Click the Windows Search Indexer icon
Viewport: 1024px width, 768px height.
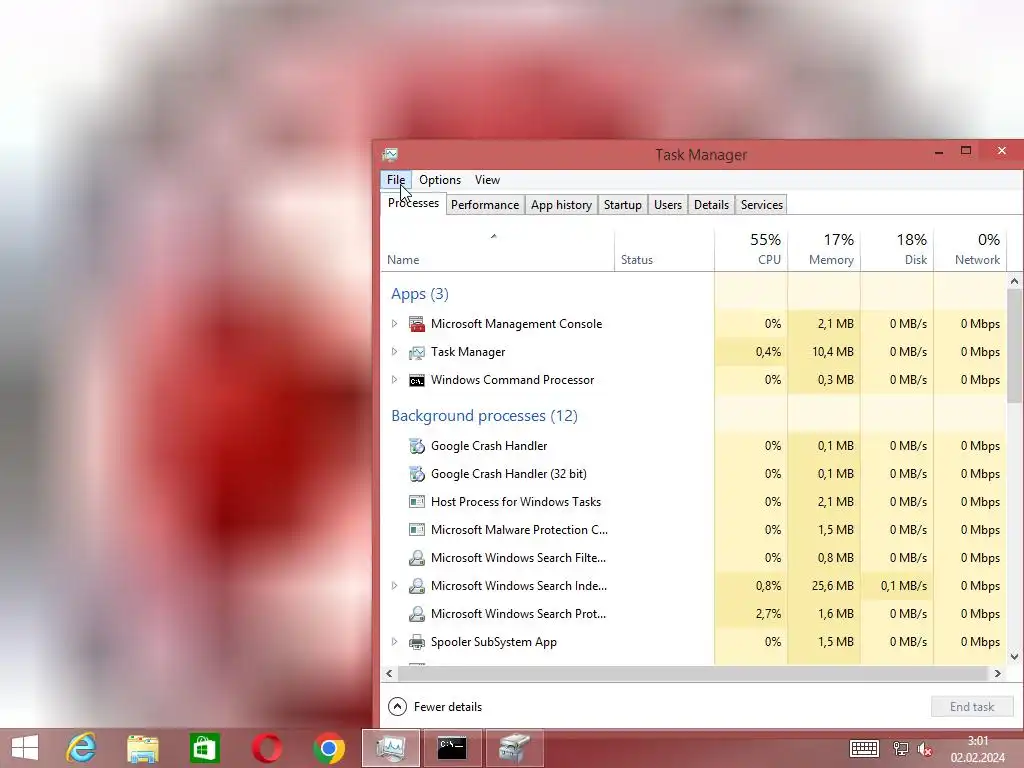[x=417, y=586]
